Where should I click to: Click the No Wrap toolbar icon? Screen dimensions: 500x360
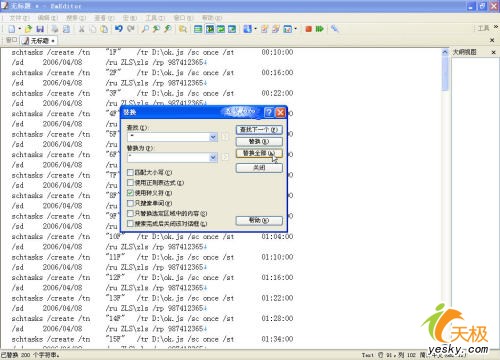(x=198, y=29)
